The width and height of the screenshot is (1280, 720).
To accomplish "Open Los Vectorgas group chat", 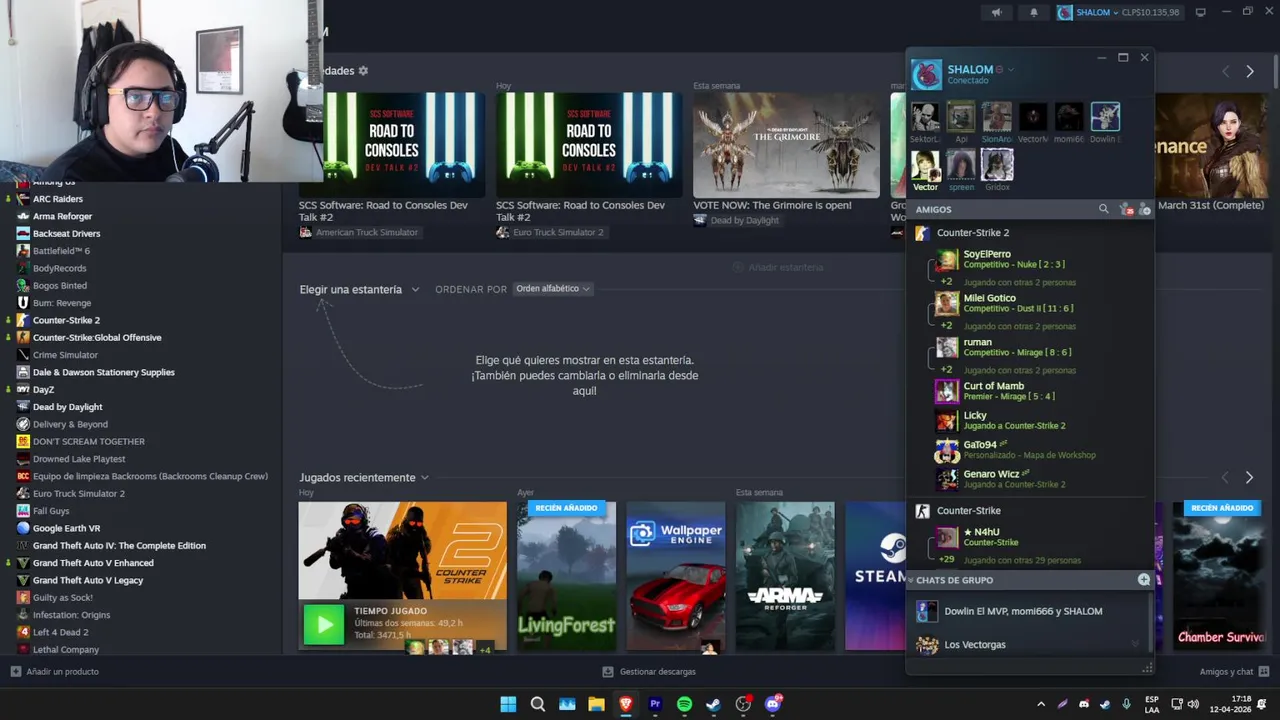I will coord(1030,645).
